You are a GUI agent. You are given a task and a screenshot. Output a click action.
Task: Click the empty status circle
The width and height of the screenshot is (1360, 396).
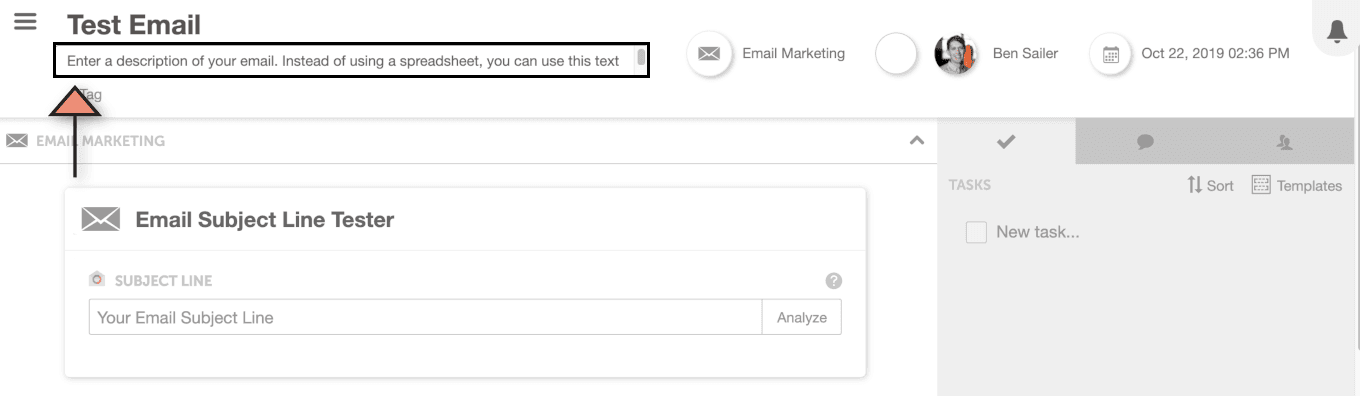[896, 54]
